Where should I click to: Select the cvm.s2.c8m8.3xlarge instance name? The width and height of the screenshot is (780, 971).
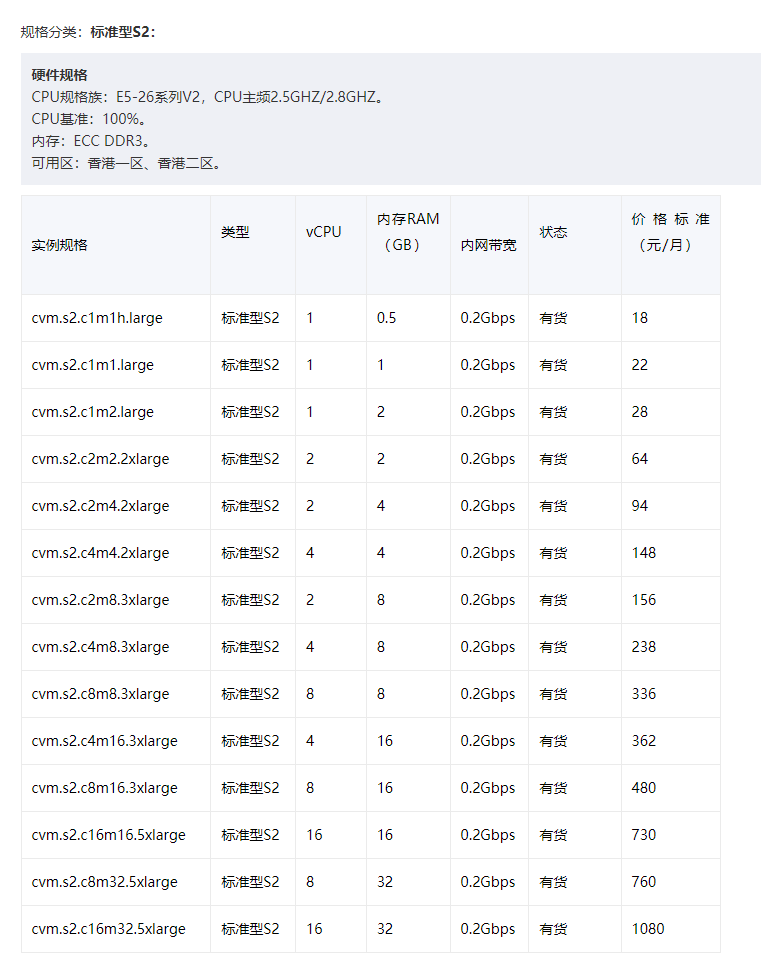(100, 695)
